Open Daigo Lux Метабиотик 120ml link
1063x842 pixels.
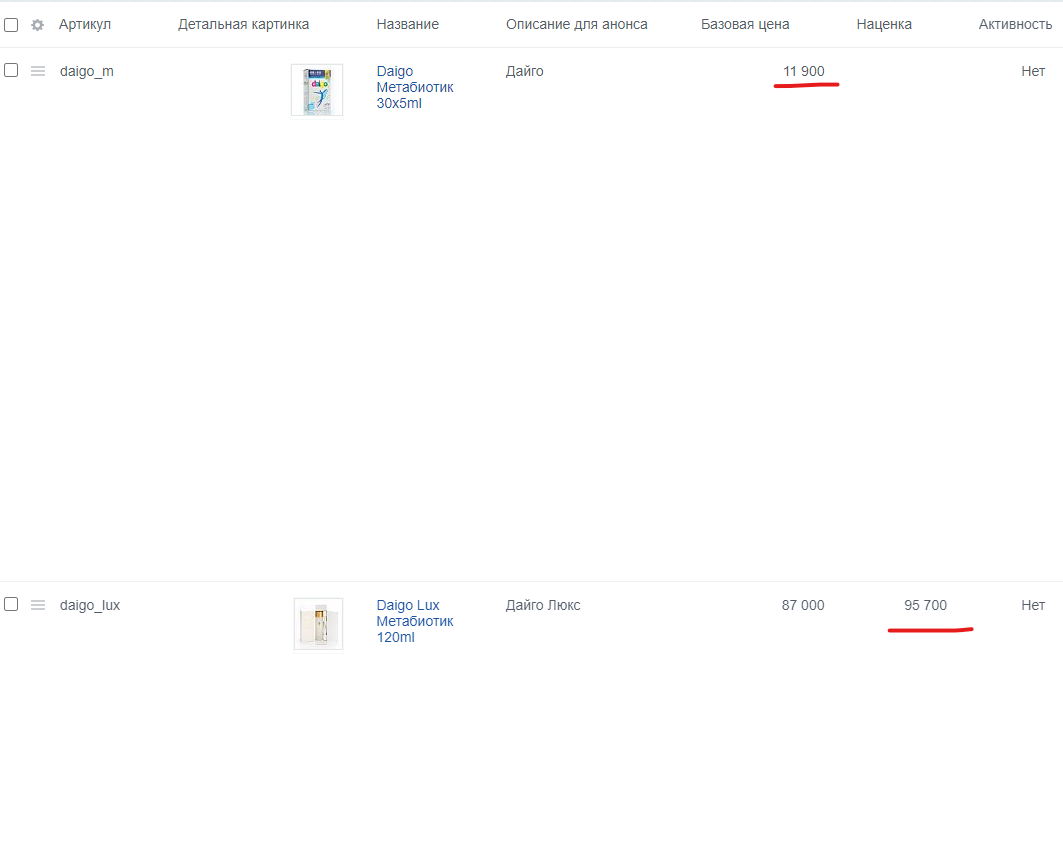click(415, 621)
